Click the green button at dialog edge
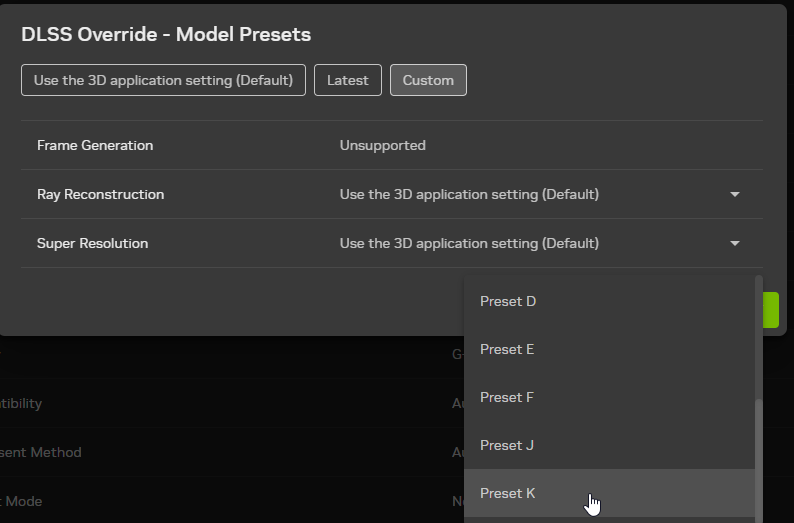794x523 pixels. (771, 310)
